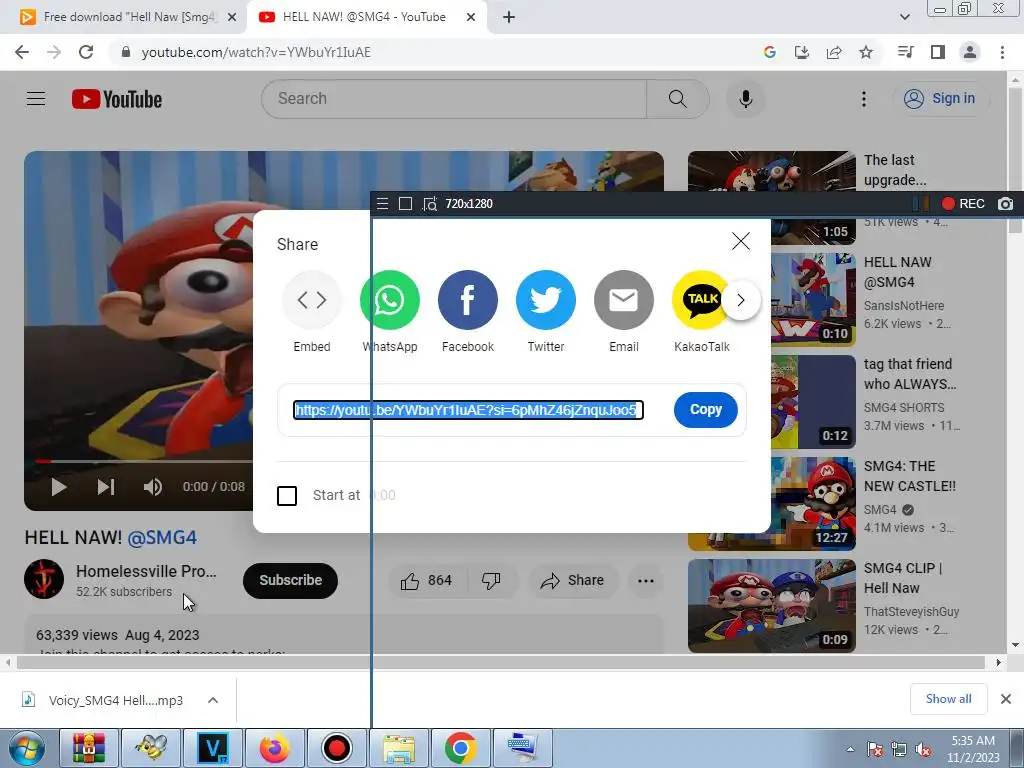Show all downloads
The image size is (1024, 768).
948,699
